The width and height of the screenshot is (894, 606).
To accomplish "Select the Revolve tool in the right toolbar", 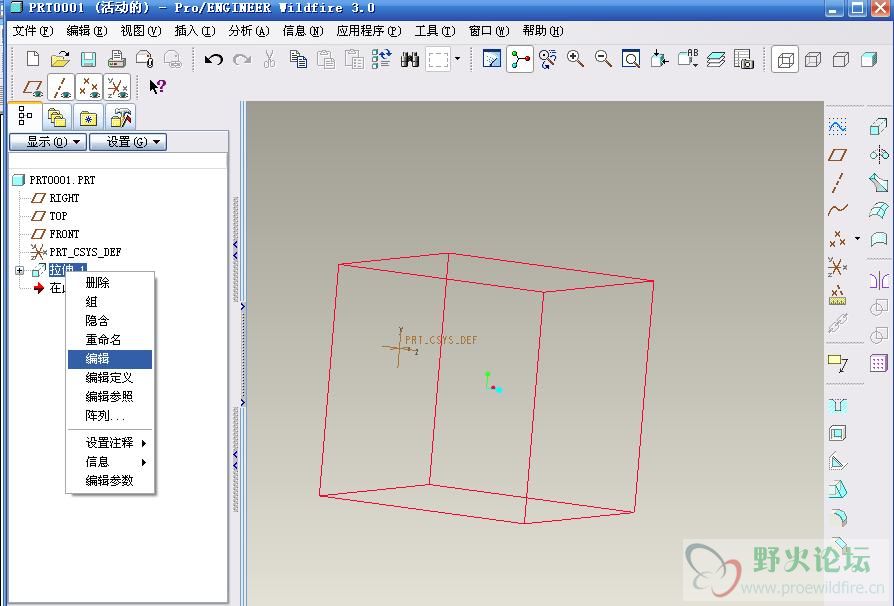I will click(x=879, y=154).
